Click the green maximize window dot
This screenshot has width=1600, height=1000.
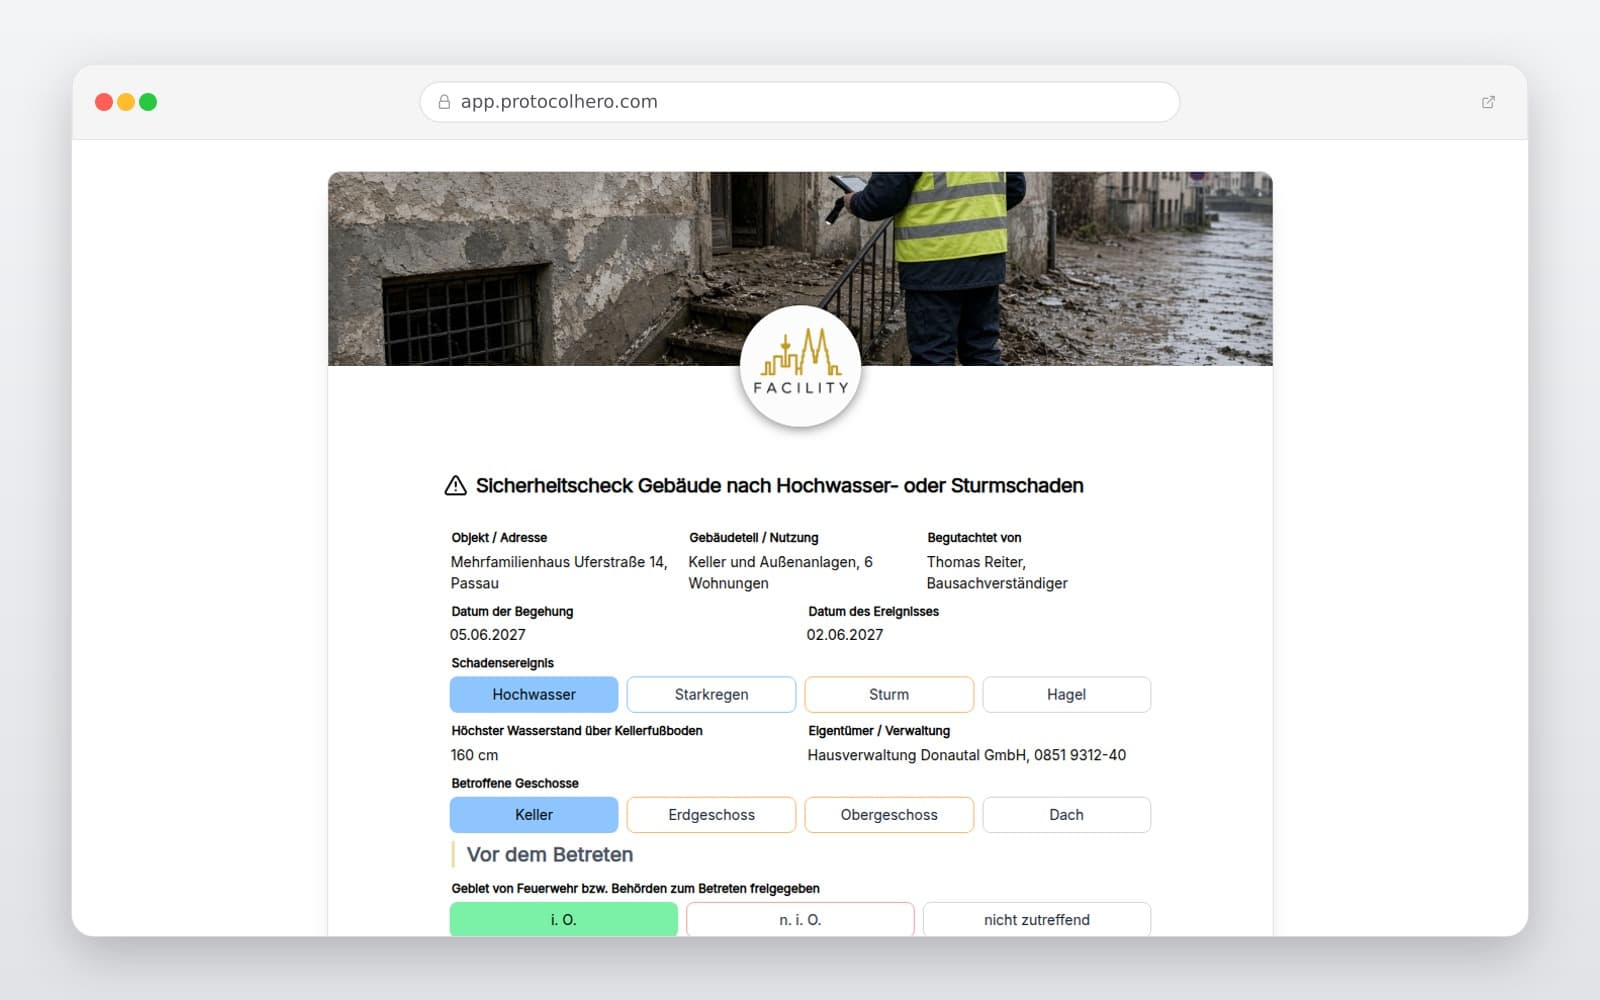click(148, 102)
